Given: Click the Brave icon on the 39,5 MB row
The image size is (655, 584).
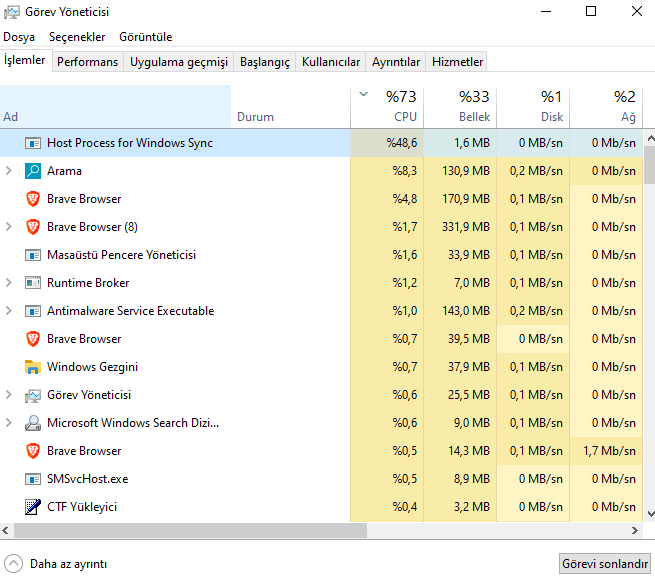Looking at the screenshot, I should coord(33,339).
